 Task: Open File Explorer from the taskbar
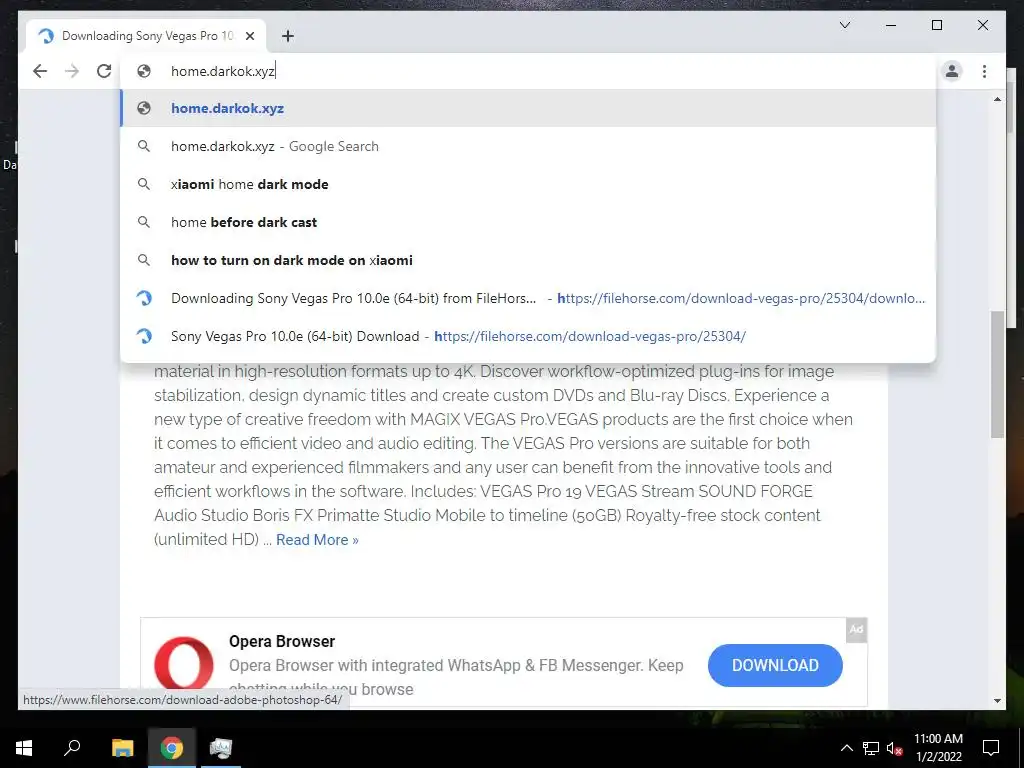pos(122,748)
